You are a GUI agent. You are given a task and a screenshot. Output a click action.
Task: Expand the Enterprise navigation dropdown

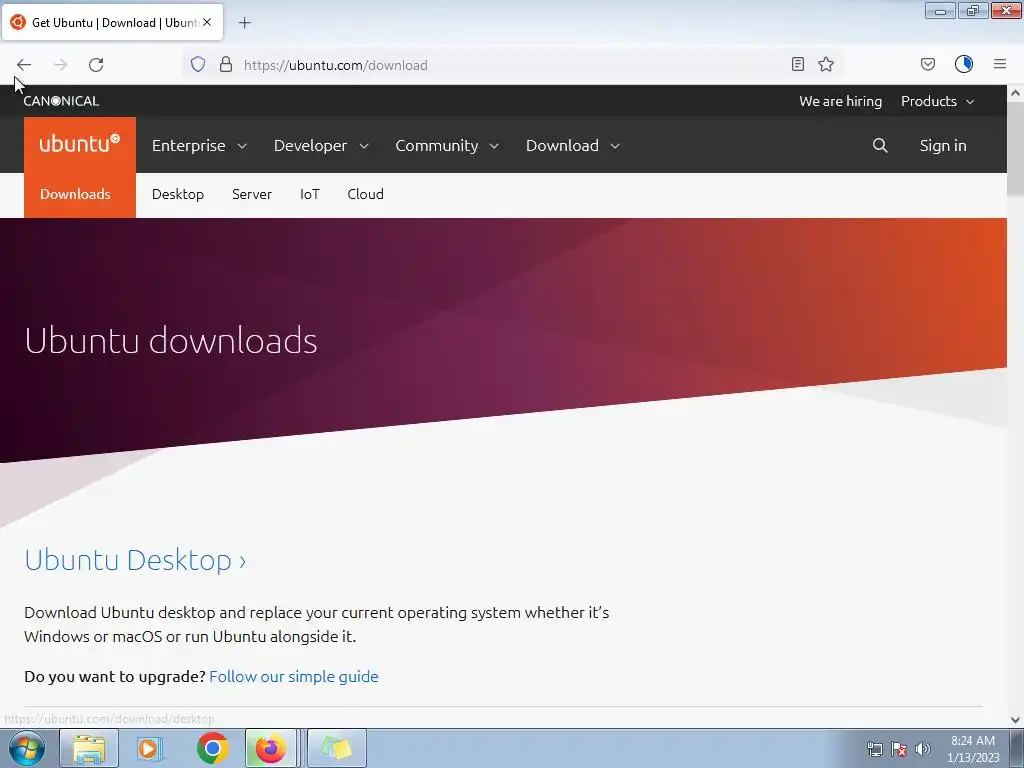coord(199,146)
